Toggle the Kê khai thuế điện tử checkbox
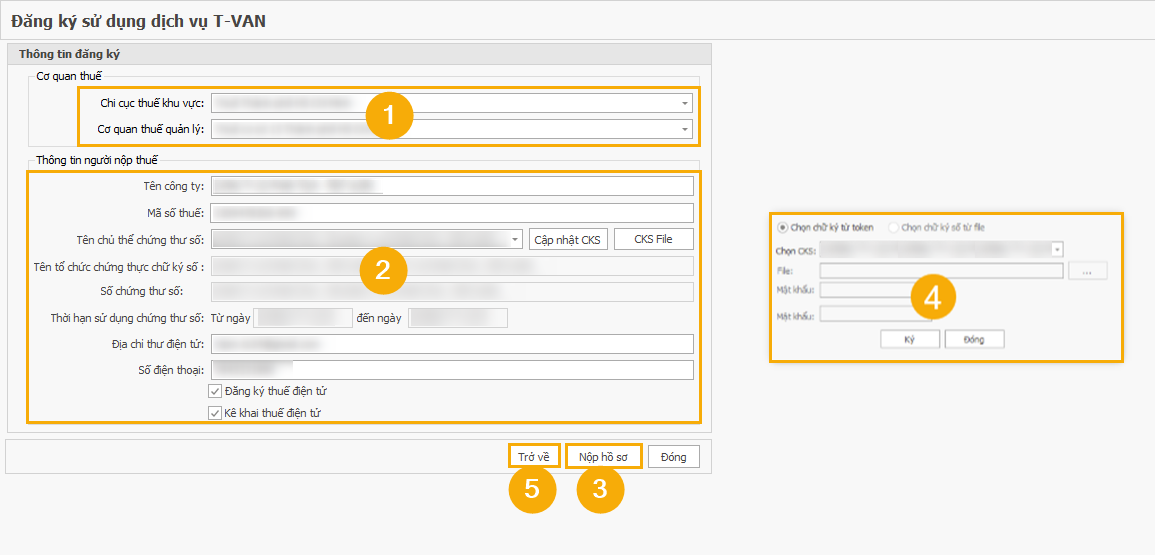The height and width of the screenshot is (555, 1155). (x=215, y=413)
